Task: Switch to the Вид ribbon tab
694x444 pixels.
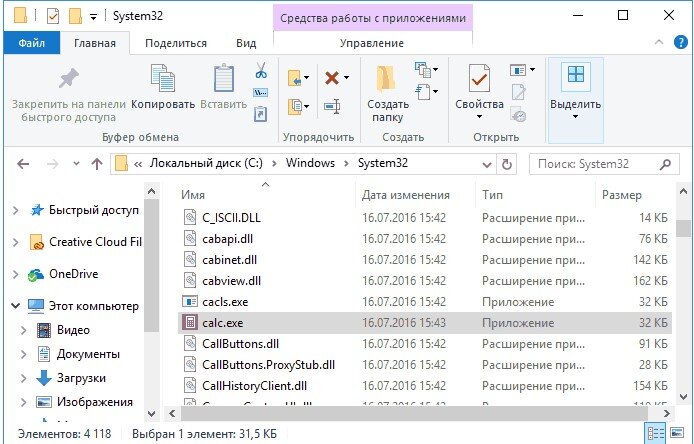Action: tap(246, 43)
